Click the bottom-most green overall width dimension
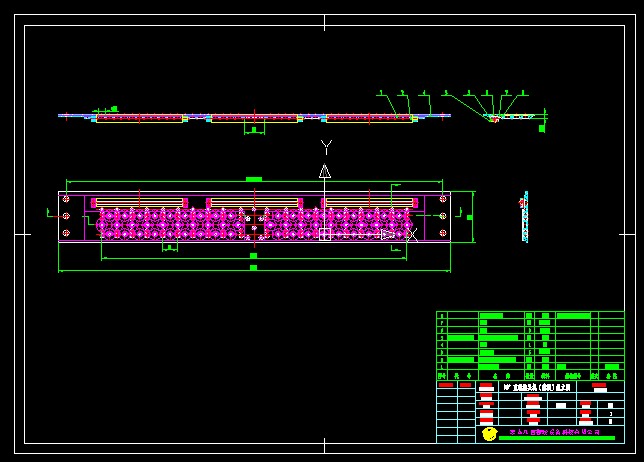Image resolution: width=644 pixels, height=462 pixels. pos(253,268)
